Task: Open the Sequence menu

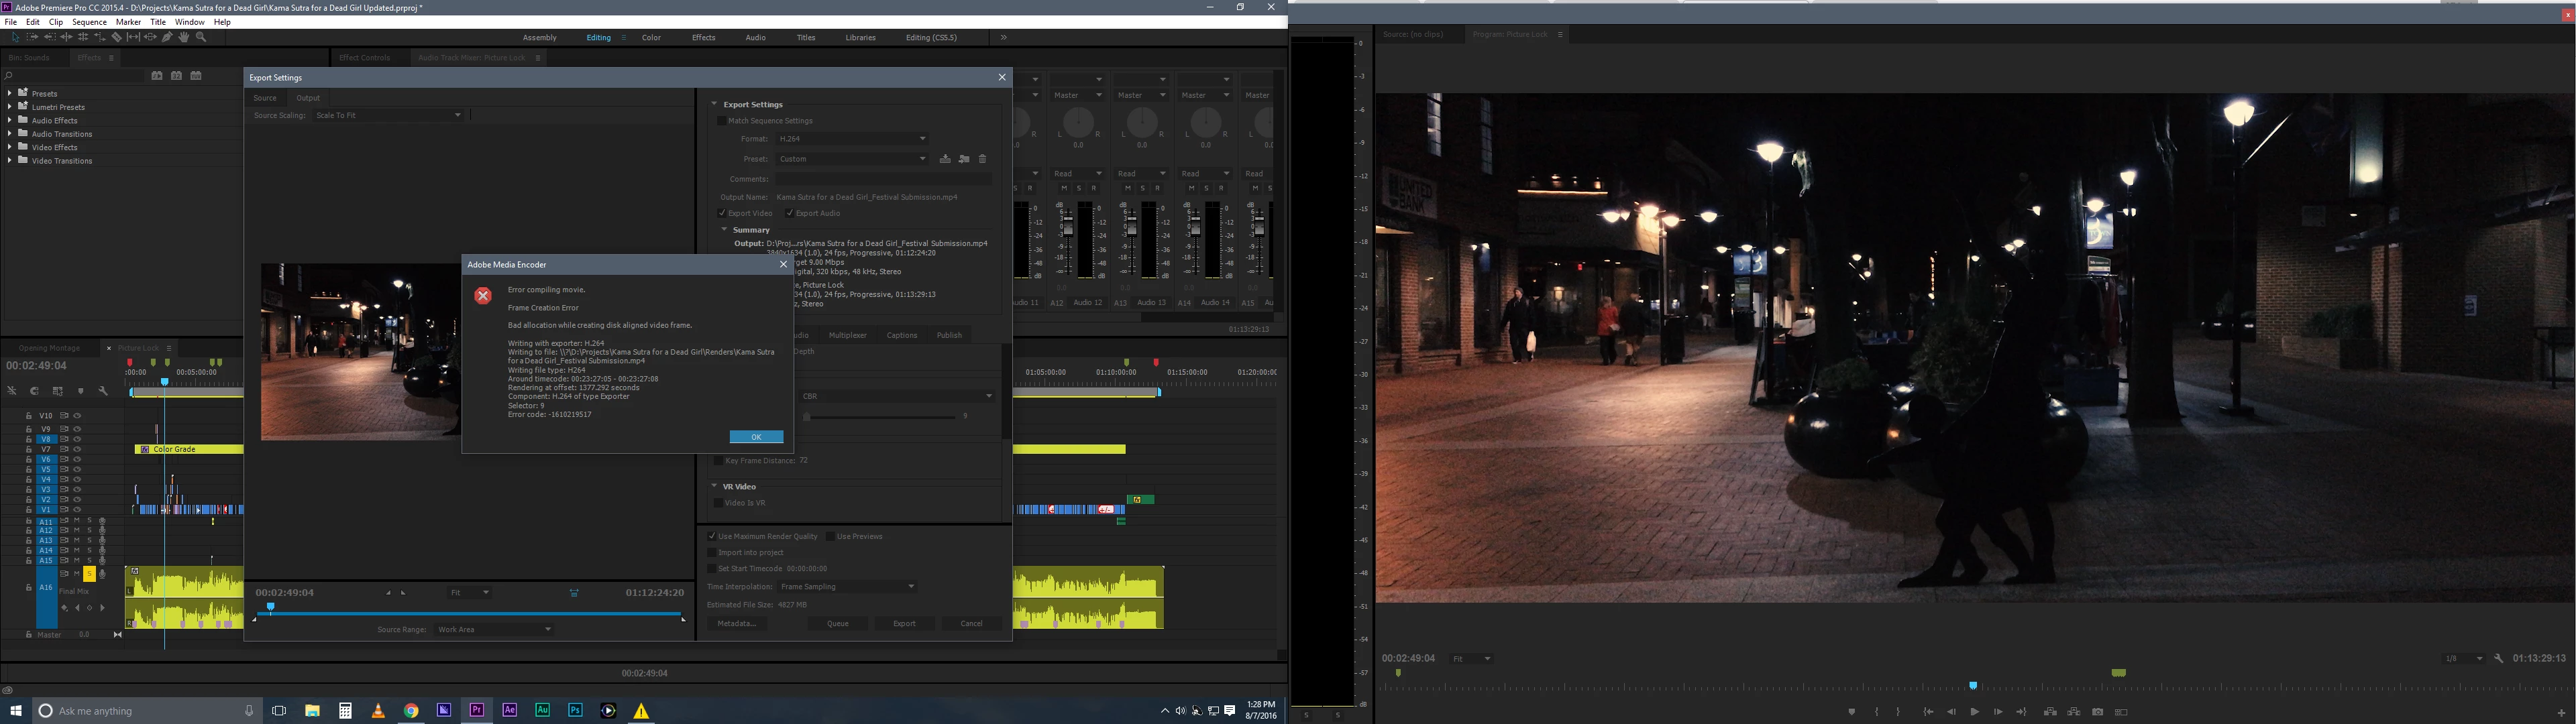Action: click(x=89, y=22)
